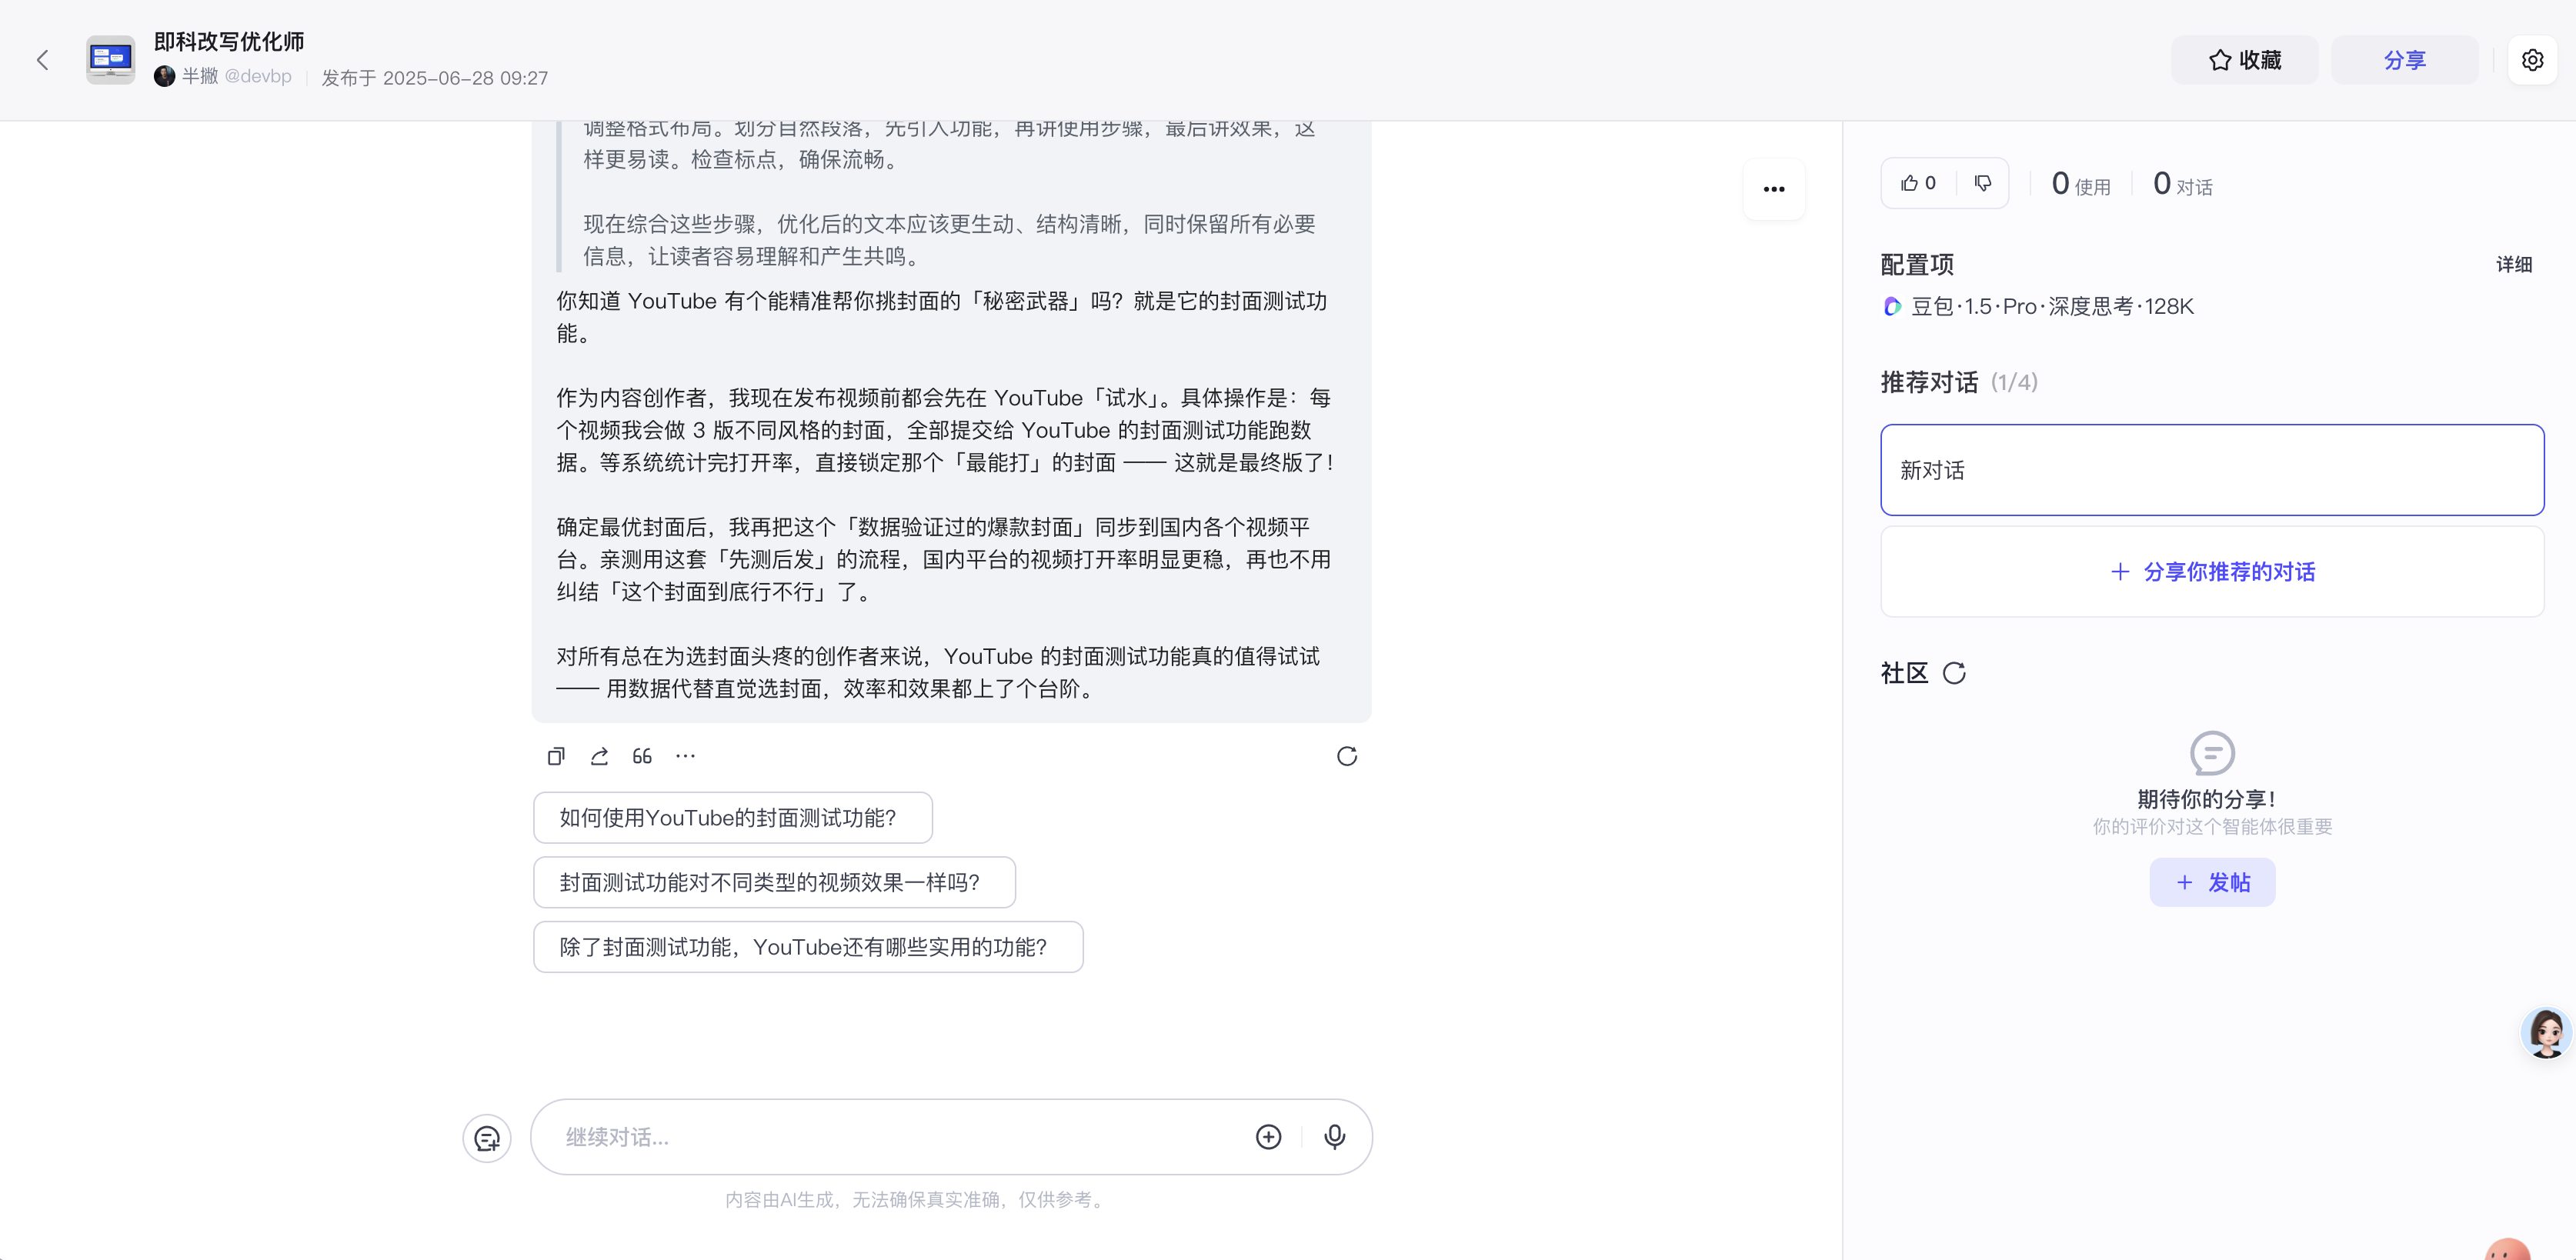Screen dimensions: 2576x1260
Task: Click the 分享 share button
Action: tap(2404, 60)
